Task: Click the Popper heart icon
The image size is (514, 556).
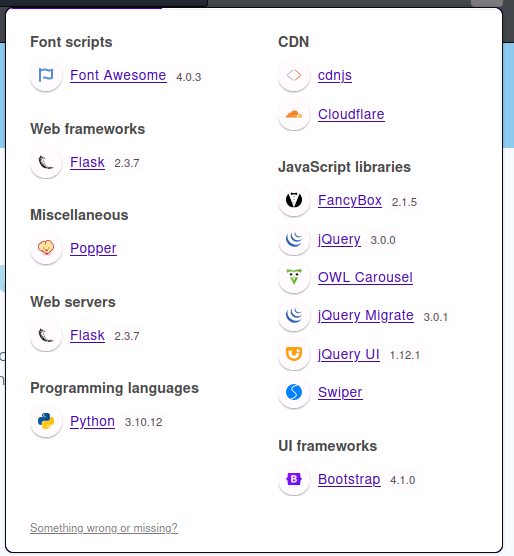Action: [46, 248]
